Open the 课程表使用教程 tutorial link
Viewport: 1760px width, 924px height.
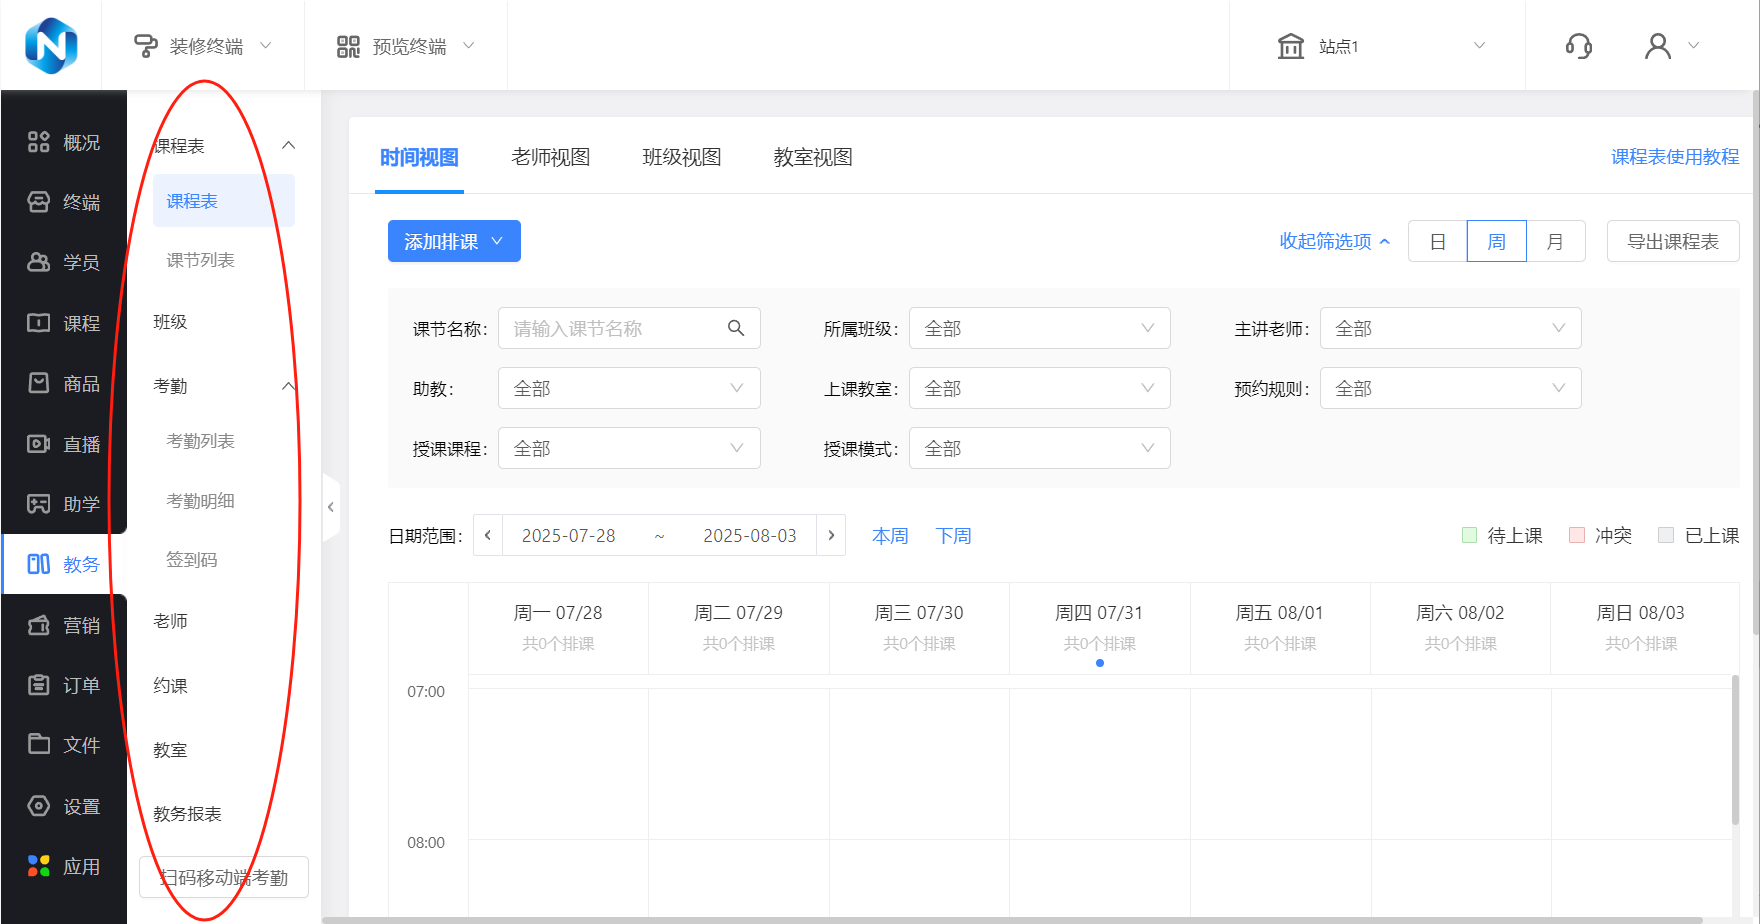point(1674,157)
